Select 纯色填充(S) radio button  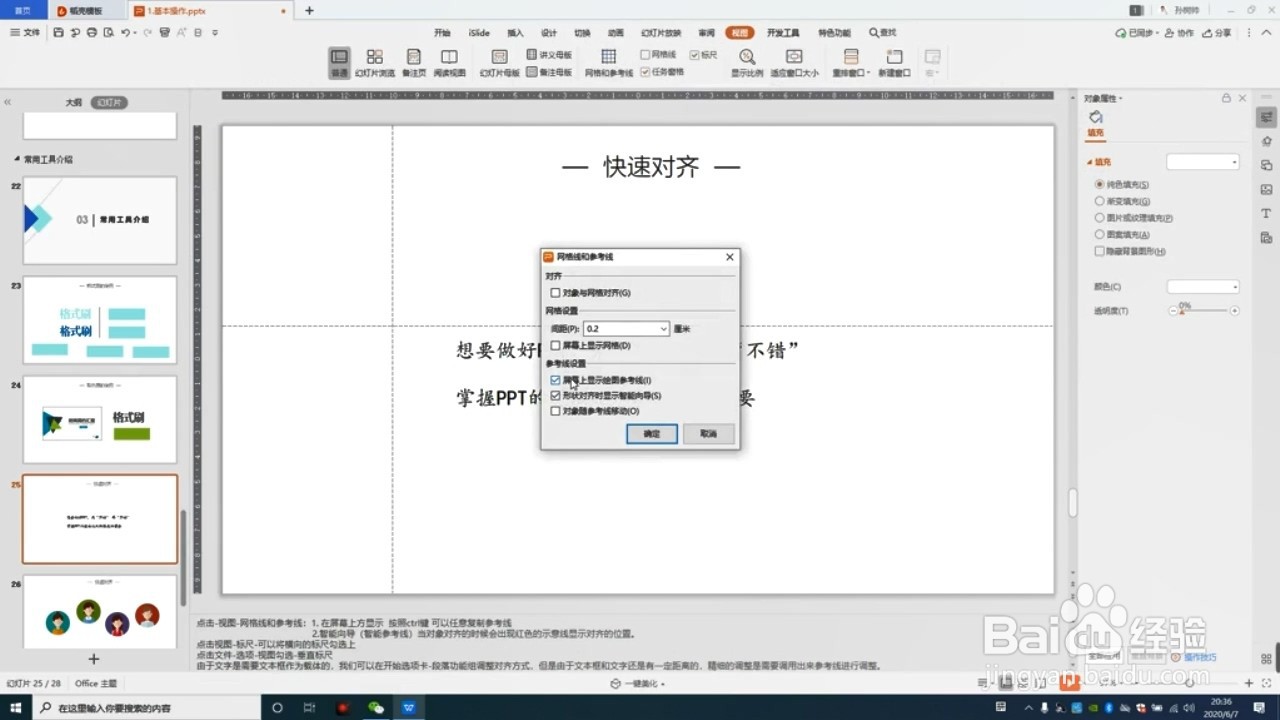tap(1100, 185)
